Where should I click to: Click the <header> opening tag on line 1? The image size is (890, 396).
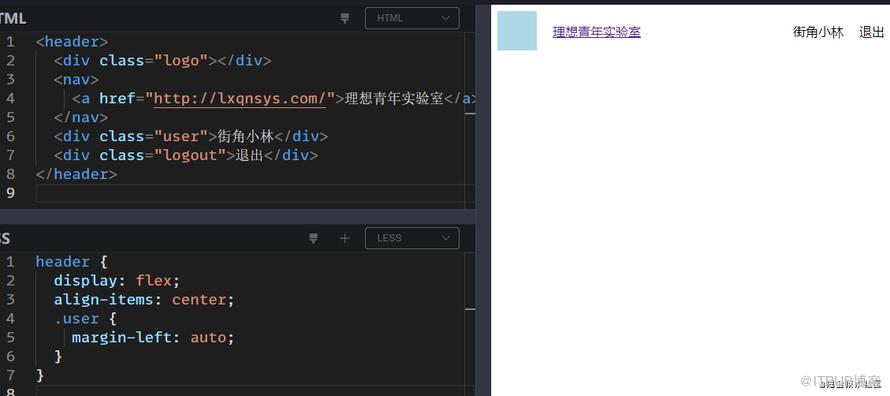click(x=72, y=42)
